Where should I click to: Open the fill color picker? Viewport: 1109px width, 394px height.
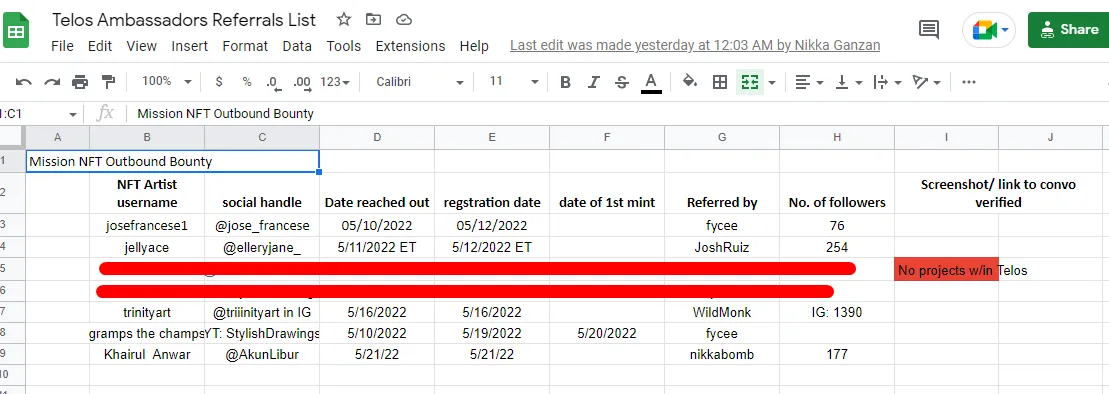(690, 82)
